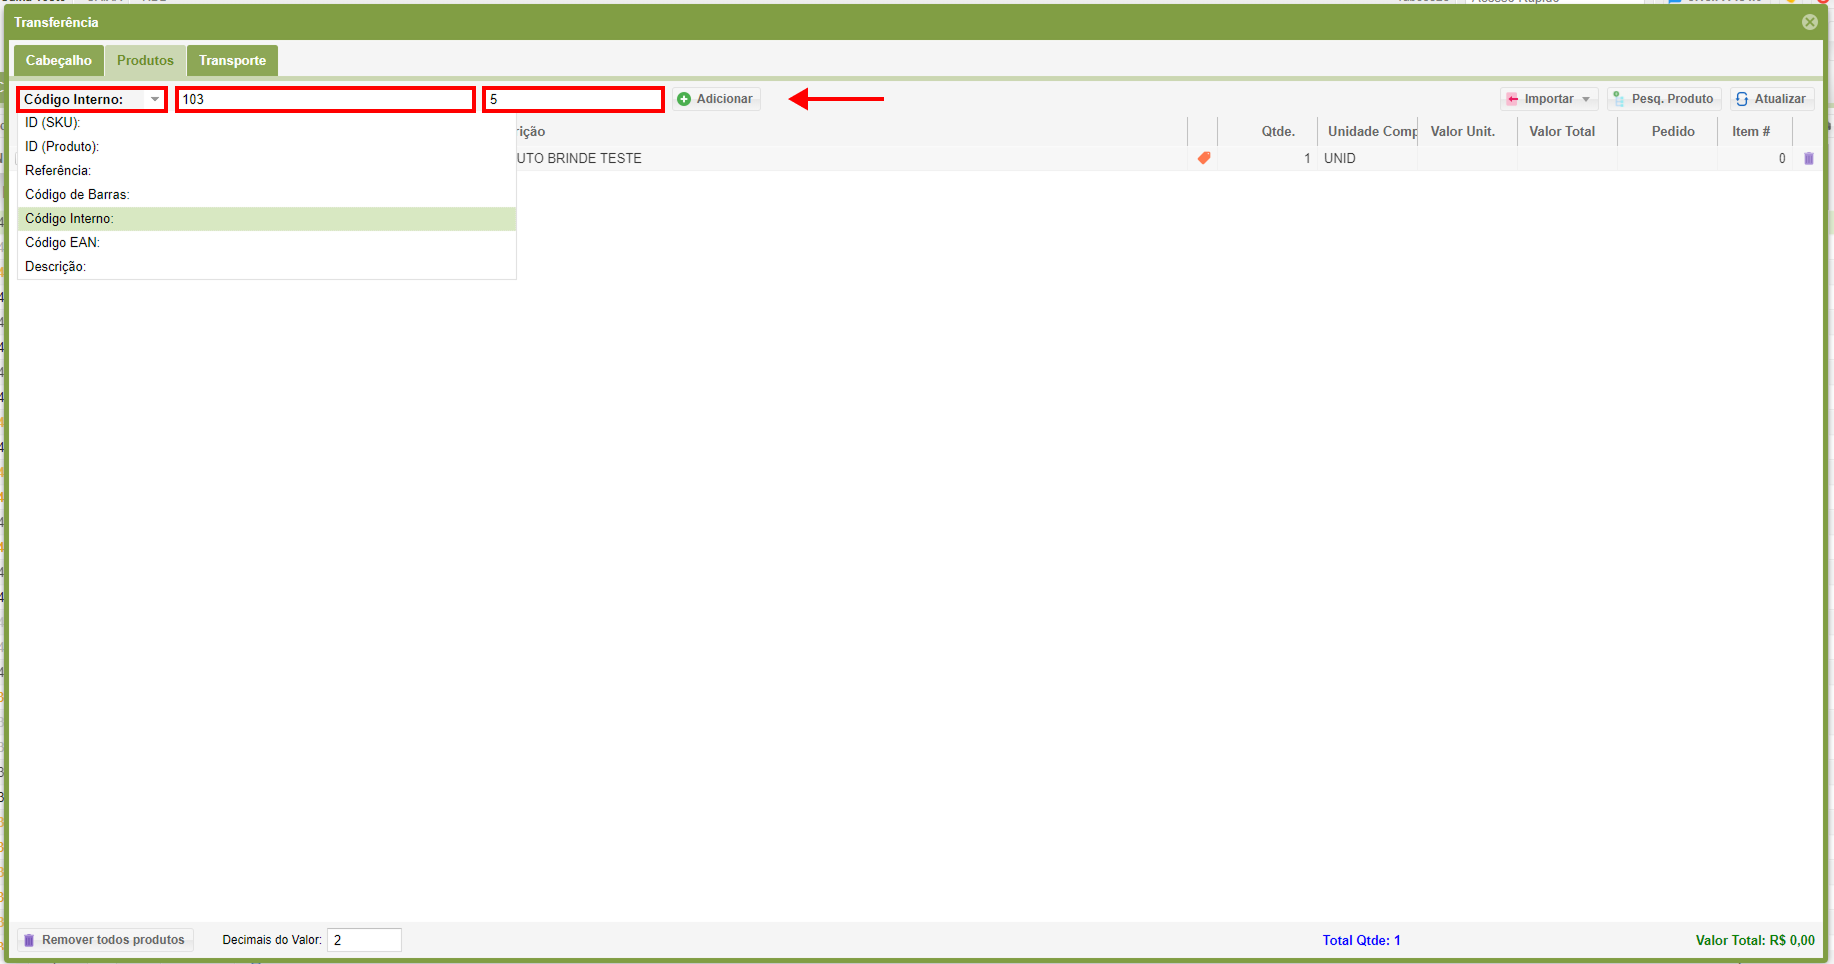The height and width of the screenshot is (964, 1834).
Task: Delete the product row with trash icon
Action: coord(1808,158)
